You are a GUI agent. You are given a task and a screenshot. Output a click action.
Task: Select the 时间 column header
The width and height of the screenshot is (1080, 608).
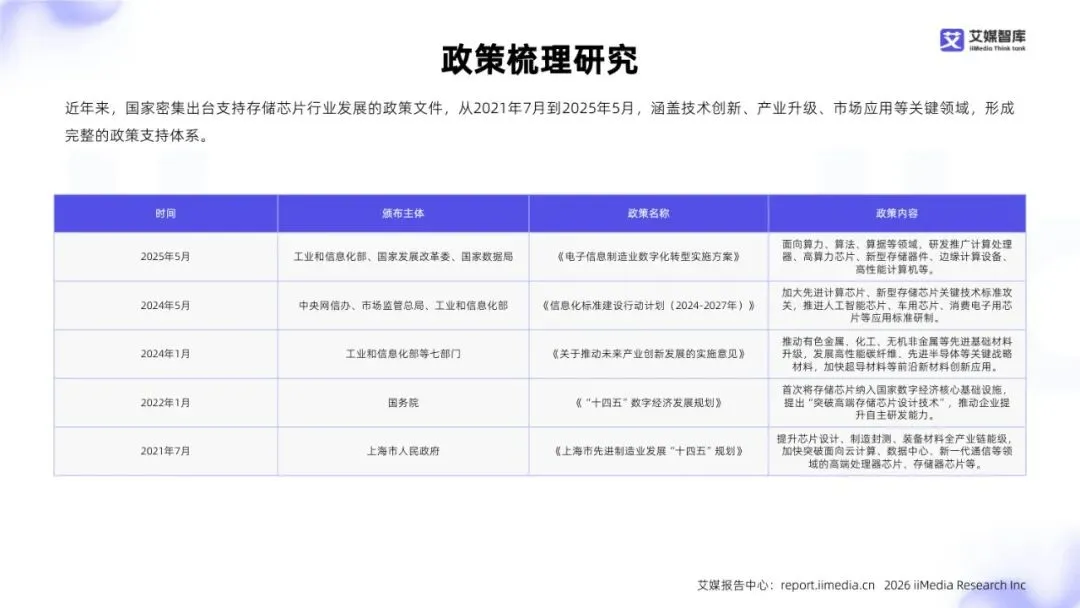click(165, 213)
